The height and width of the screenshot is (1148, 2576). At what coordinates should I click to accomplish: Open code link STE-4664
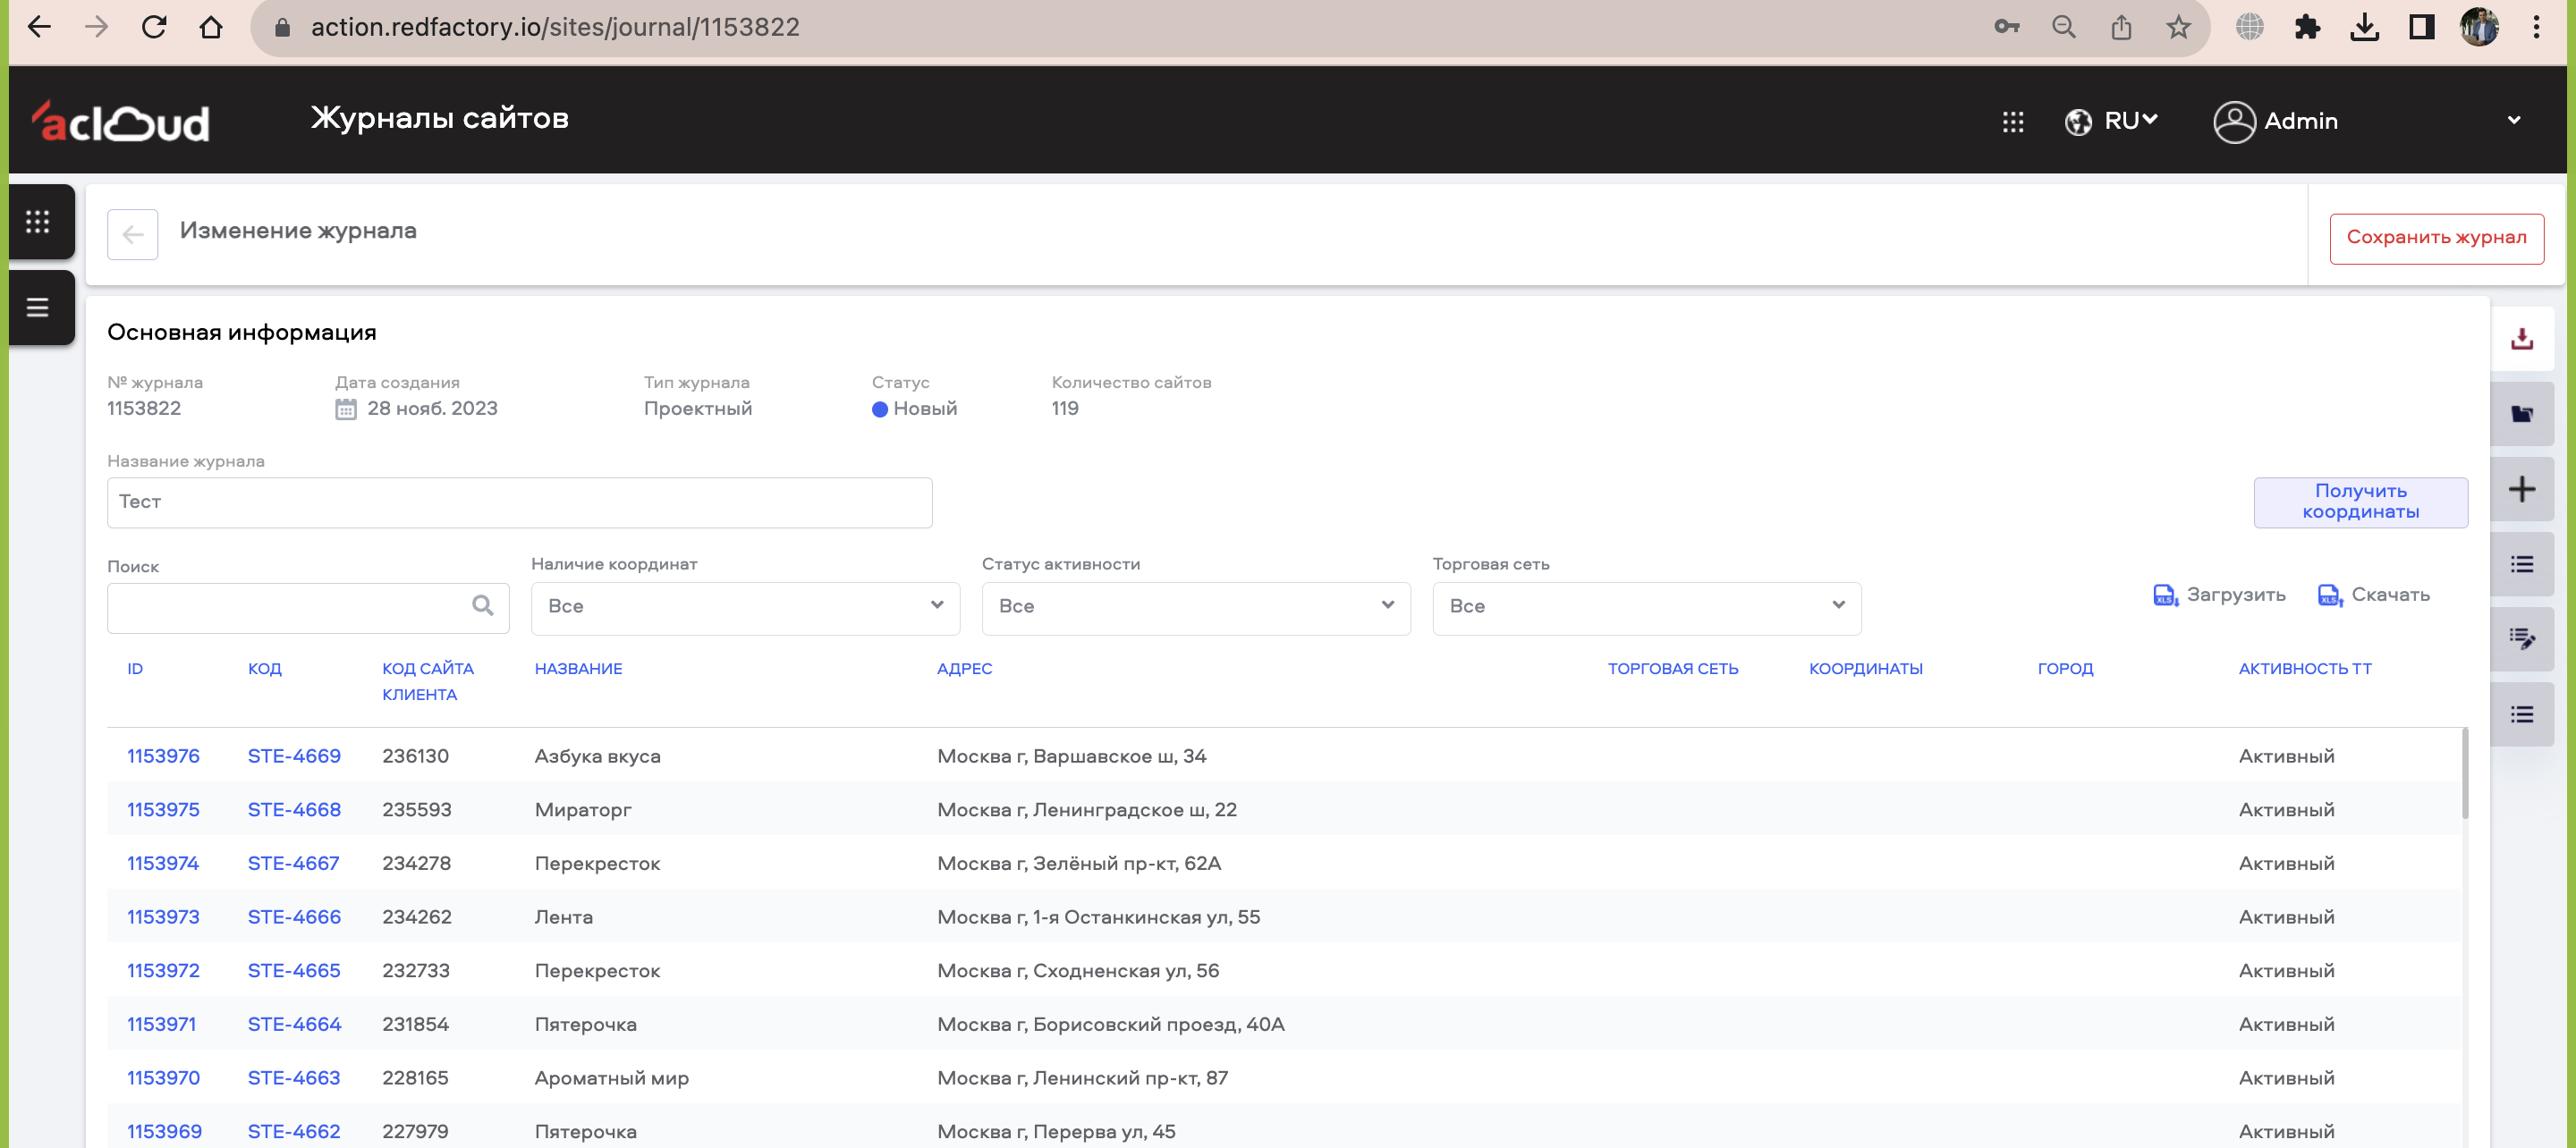pyautogui.click(x=294, y=1024)
